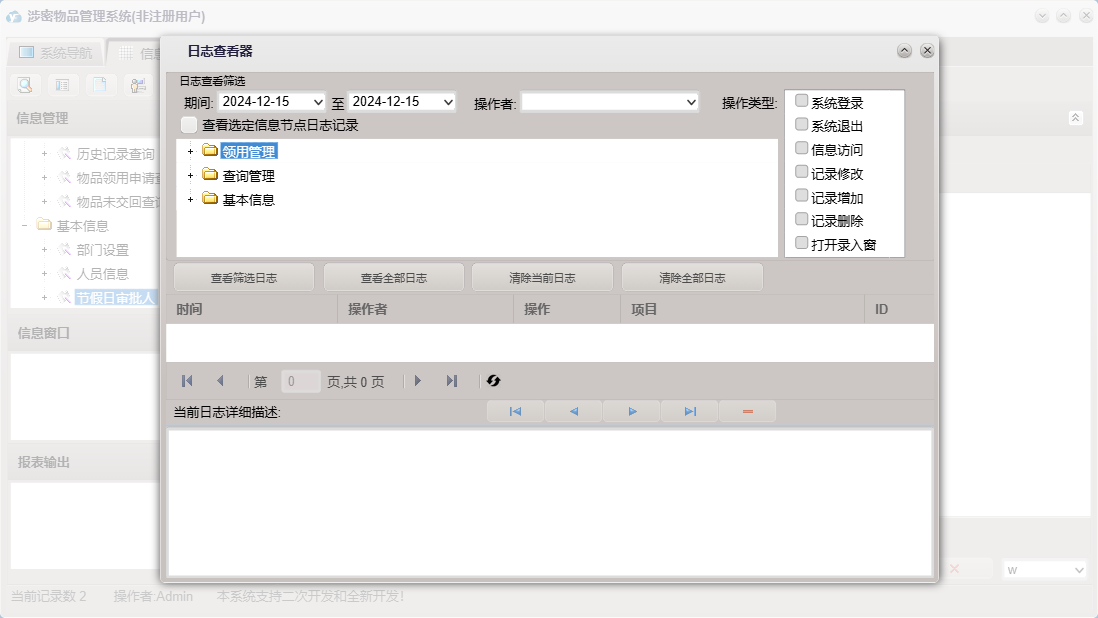1098x618 pixels.
Task: Click 基本信息 folder icon in navigation panel
Action: (x=44, y=225)
